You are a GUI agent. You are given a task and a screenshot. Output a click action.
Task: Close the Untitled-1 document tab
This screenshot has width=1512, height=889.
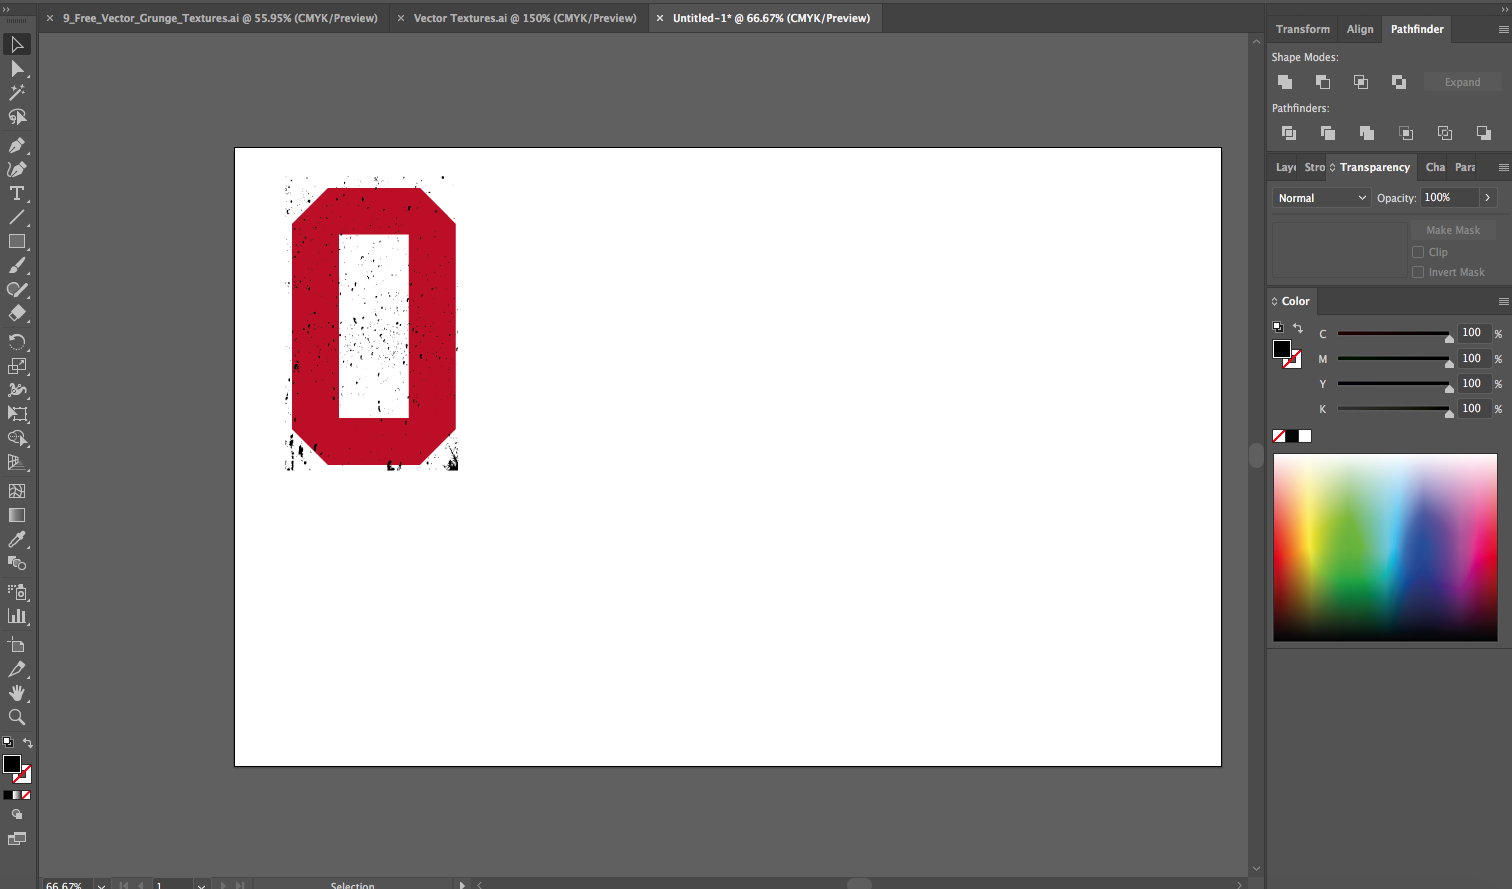(x=660, y=18)
